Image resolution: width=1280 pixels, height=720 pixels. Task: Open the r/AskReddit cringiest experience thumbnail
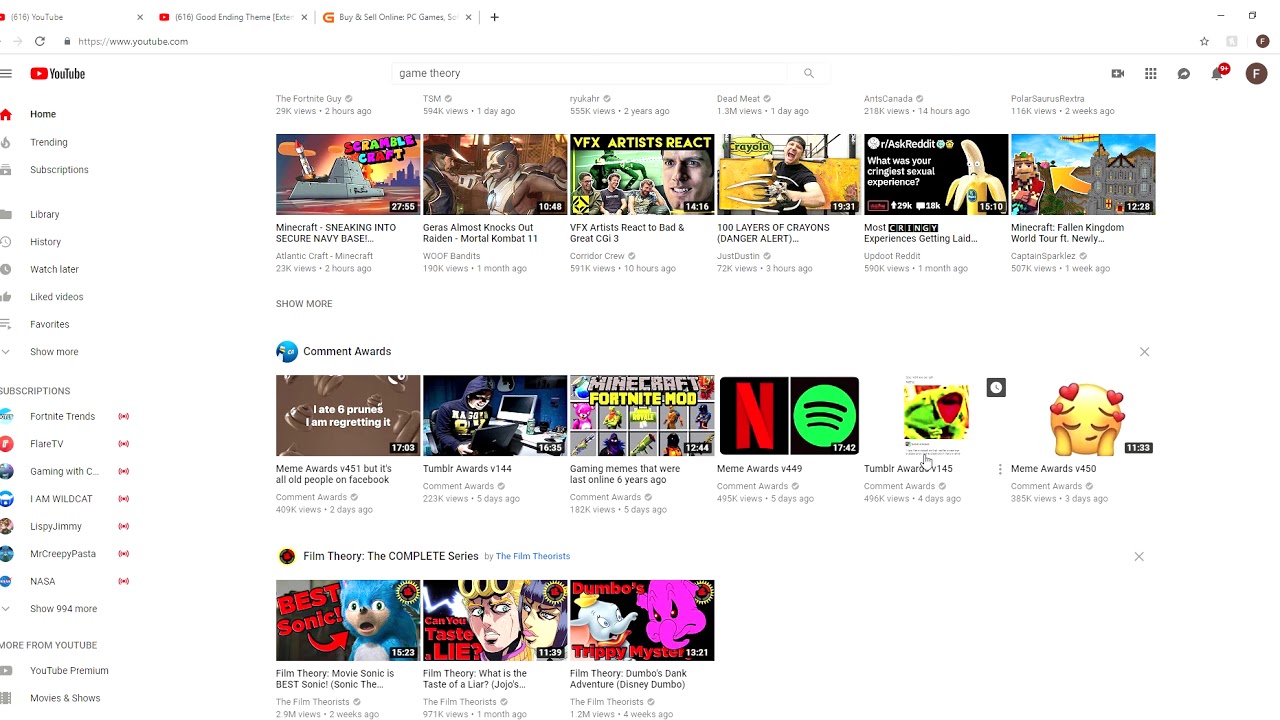pos(936,174)
